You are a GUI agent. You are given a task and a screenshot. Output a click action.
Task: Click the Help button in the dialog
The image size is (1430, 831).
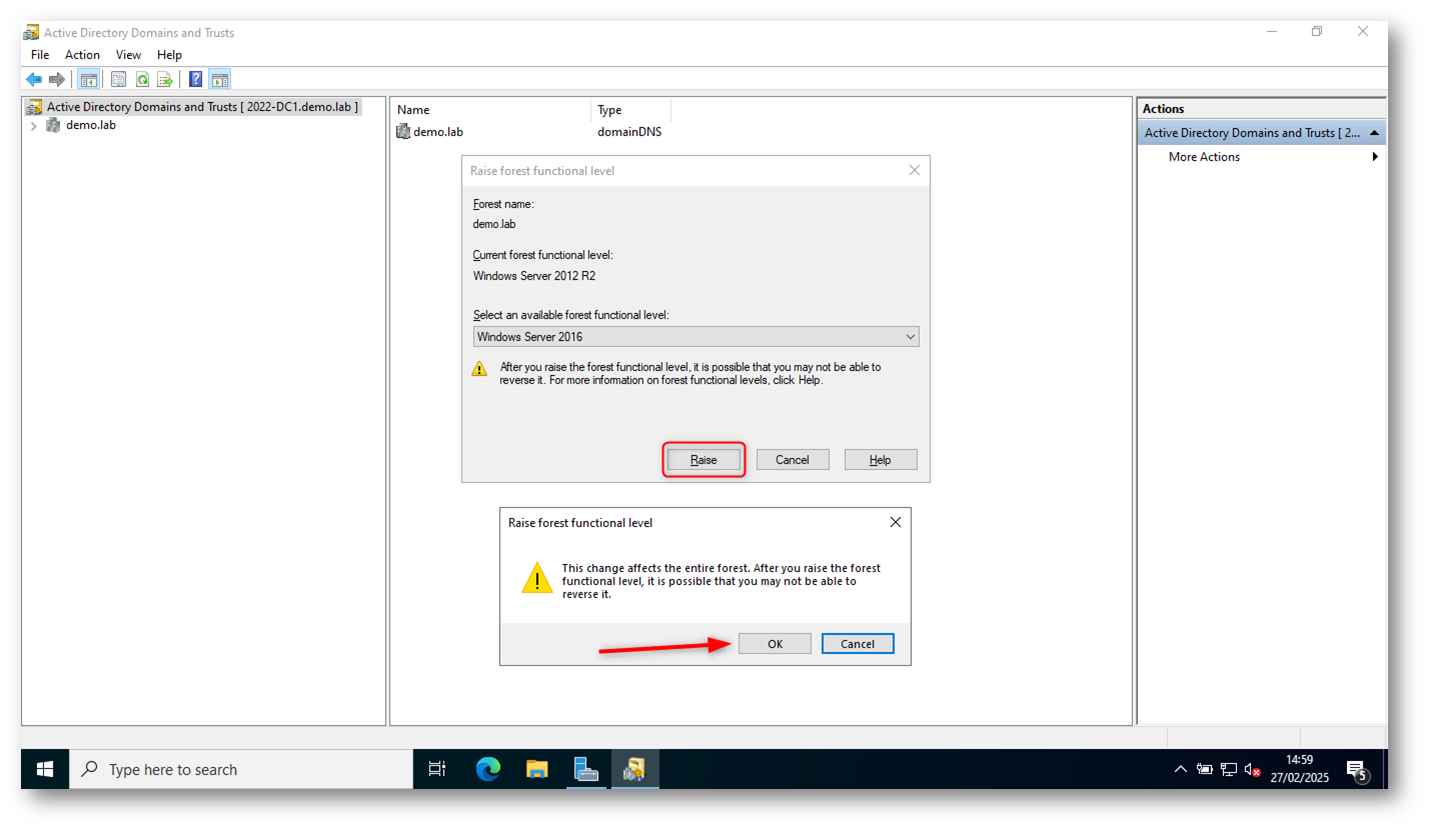(880, 460)
